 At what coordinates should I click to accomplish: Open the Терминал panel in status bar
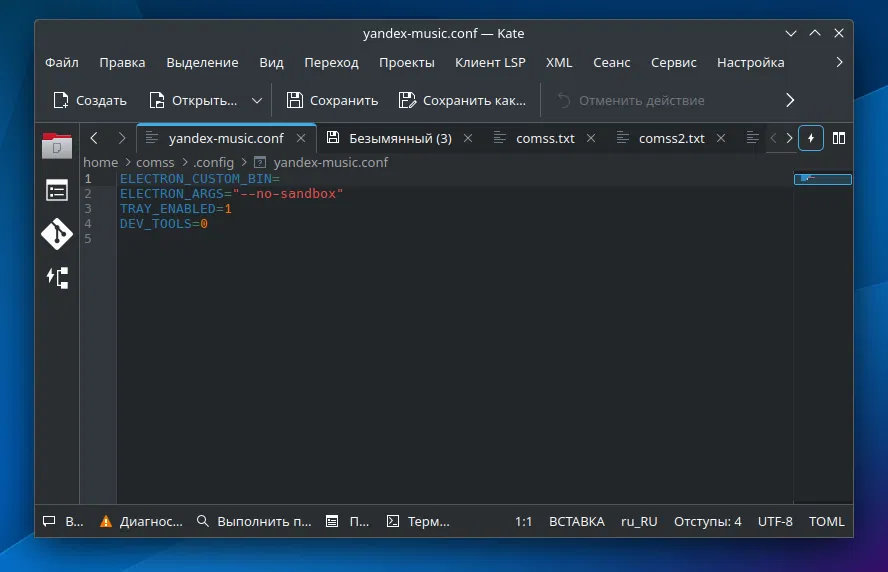point(418,521)
